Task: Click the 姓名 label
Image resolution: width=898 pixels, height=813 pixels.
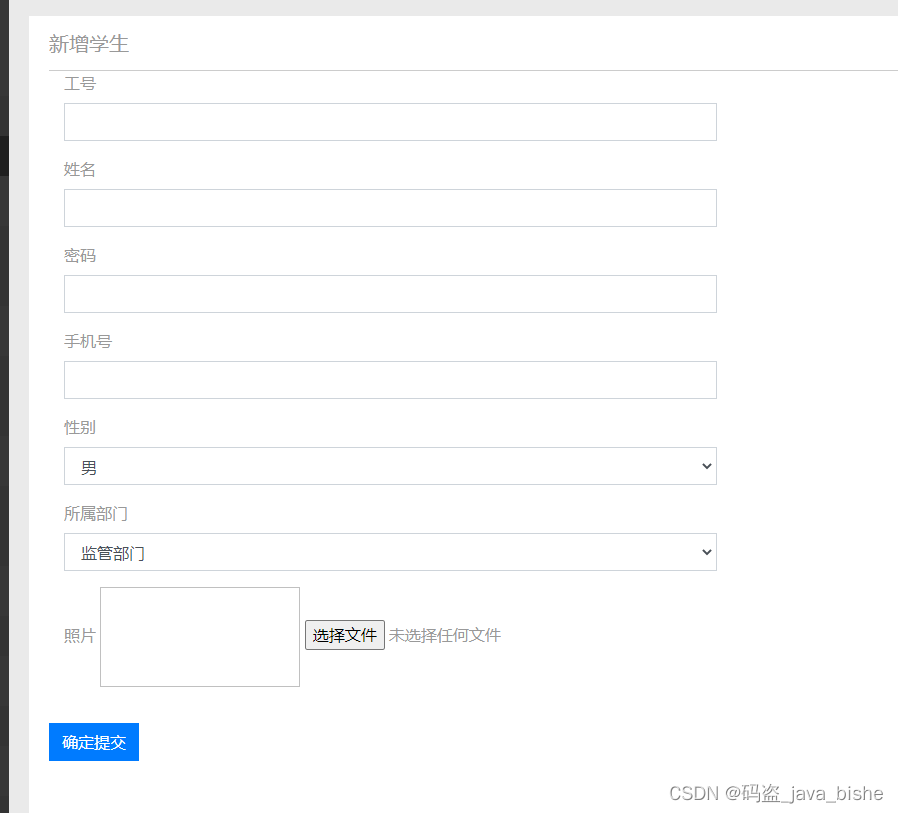Action: (x=80, y=169)
